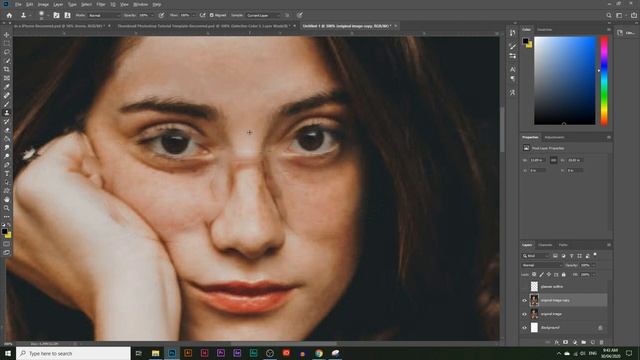Select the Crop tool
The width and height of the screenshot is (640, 360).
7,69
